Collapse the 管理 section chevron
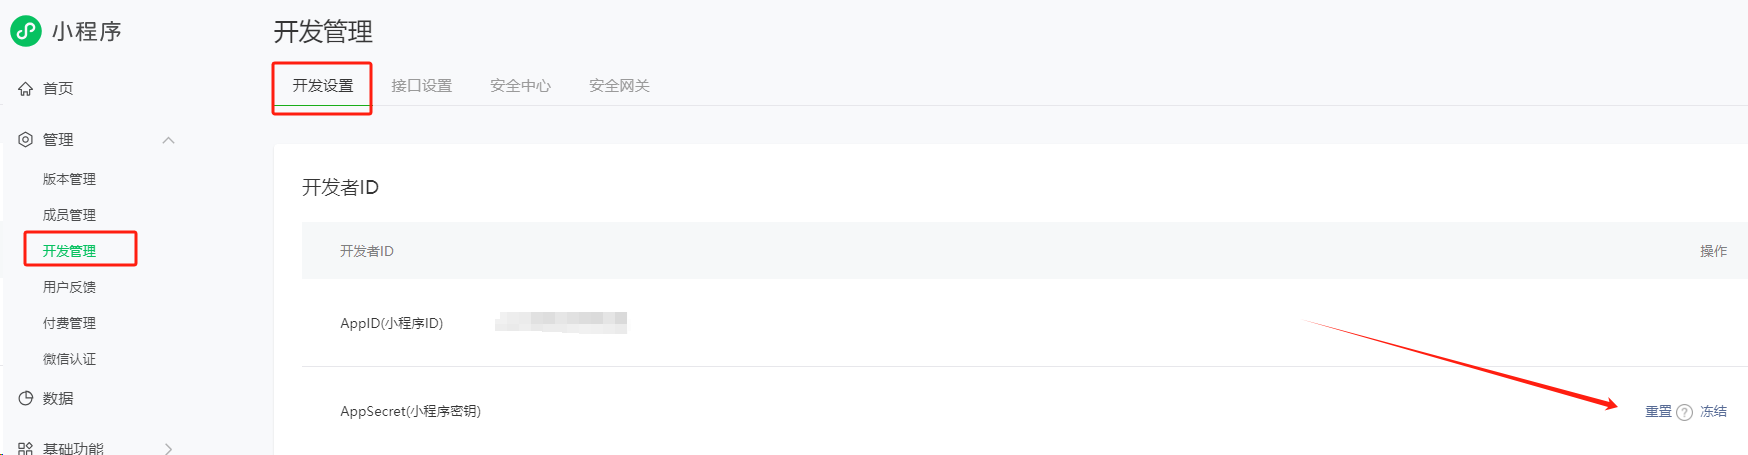Viewport: 1748px width, 455px height. [x=168, y=140]
